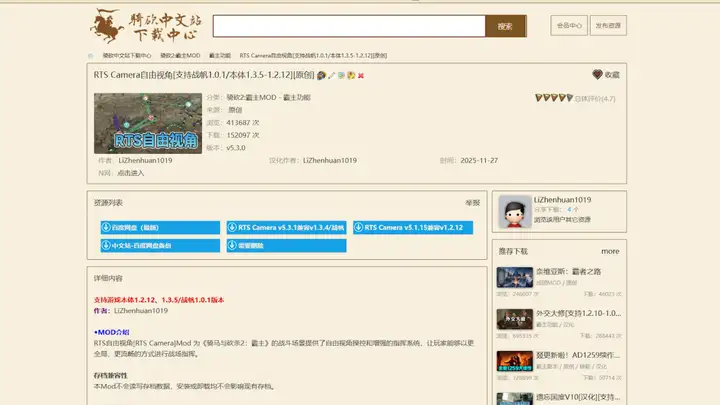
Task: Click the 骑砍2:霸主MOD - 霸主功能 category link
Action: coord(269,97)
